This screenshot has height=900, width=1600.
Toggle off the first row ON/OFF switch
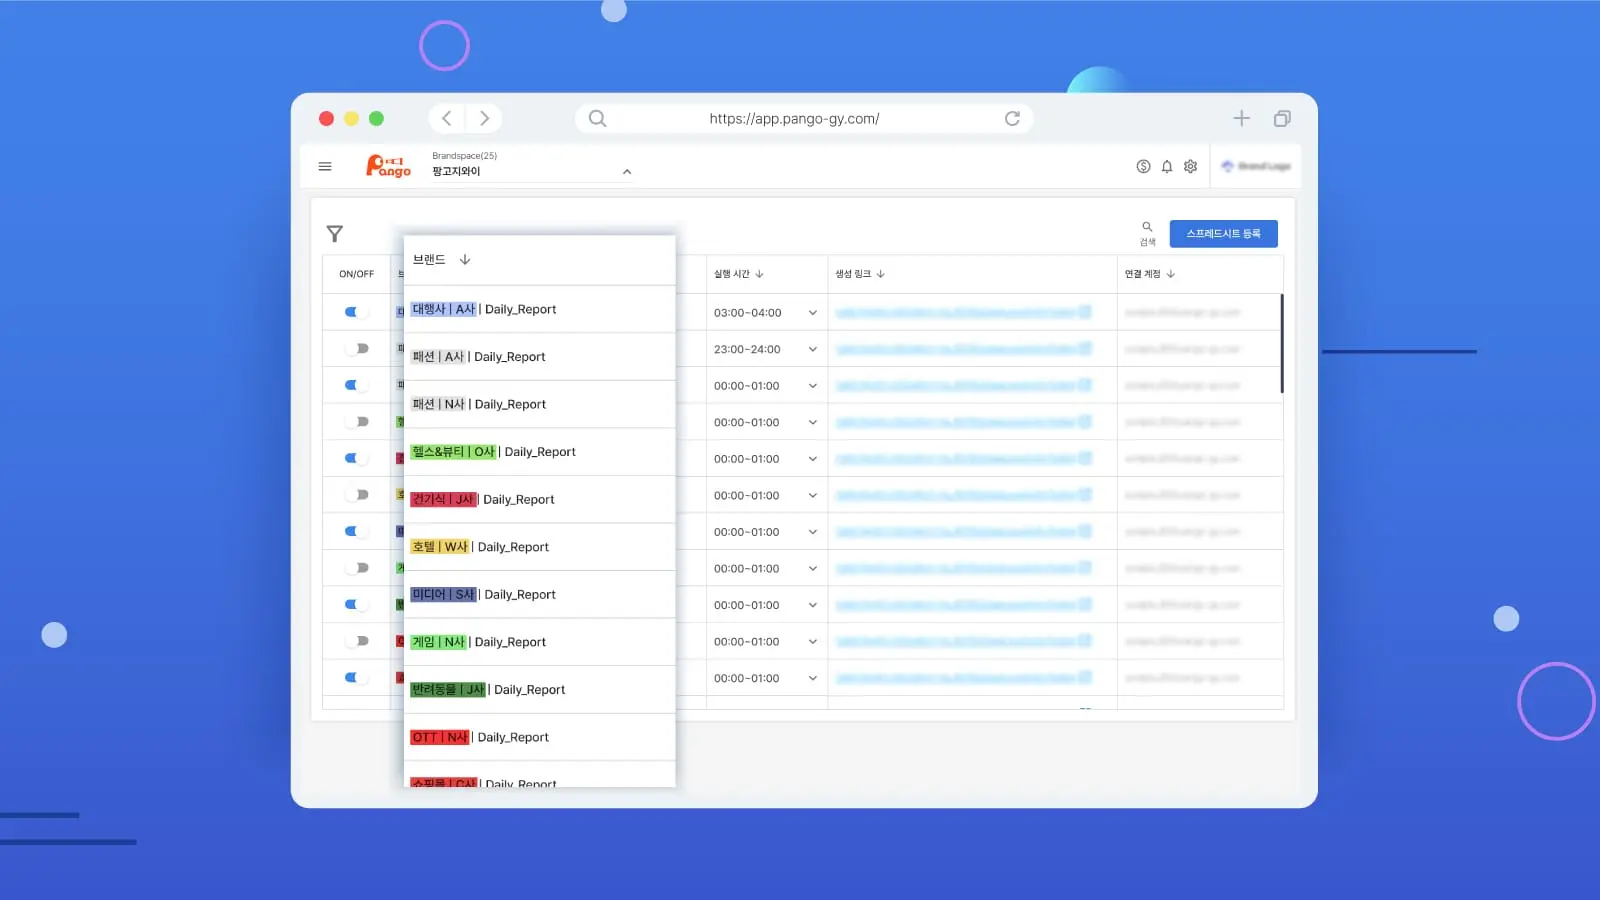coord(356,312)
